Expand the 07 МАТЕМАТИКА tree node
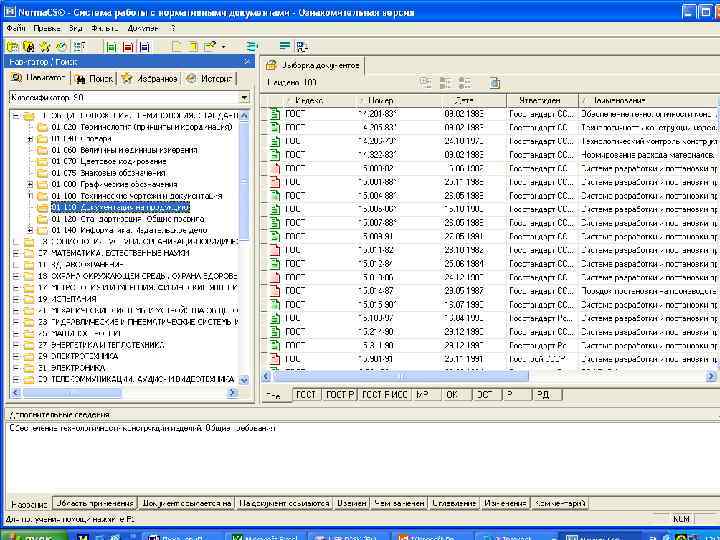Viewport: 720px width, 540px height. click(16, 253)
